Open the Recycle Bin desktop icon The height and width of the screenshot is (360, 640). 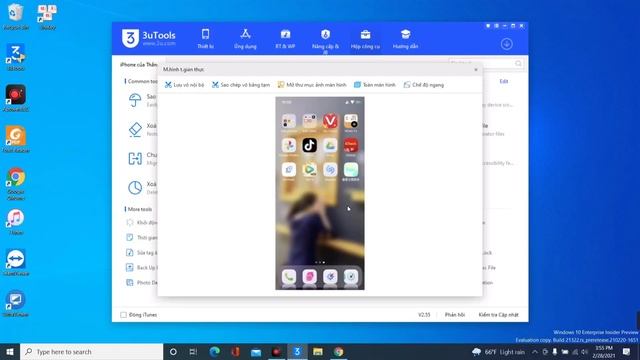pos(16,17)
